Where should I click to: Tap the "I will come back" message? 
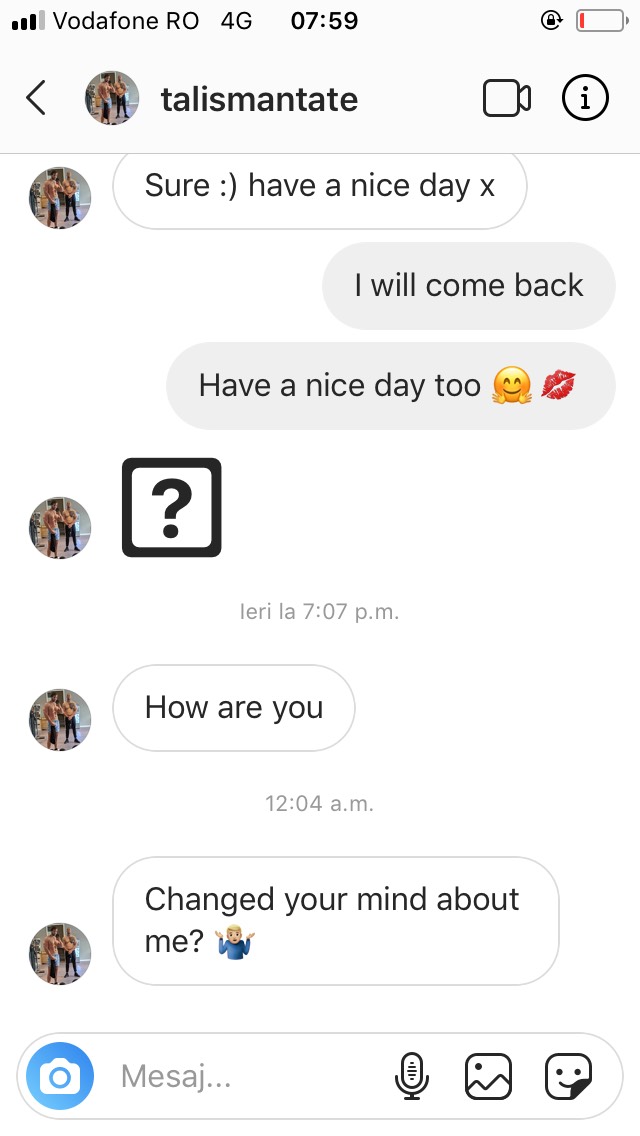coord(468,286)
